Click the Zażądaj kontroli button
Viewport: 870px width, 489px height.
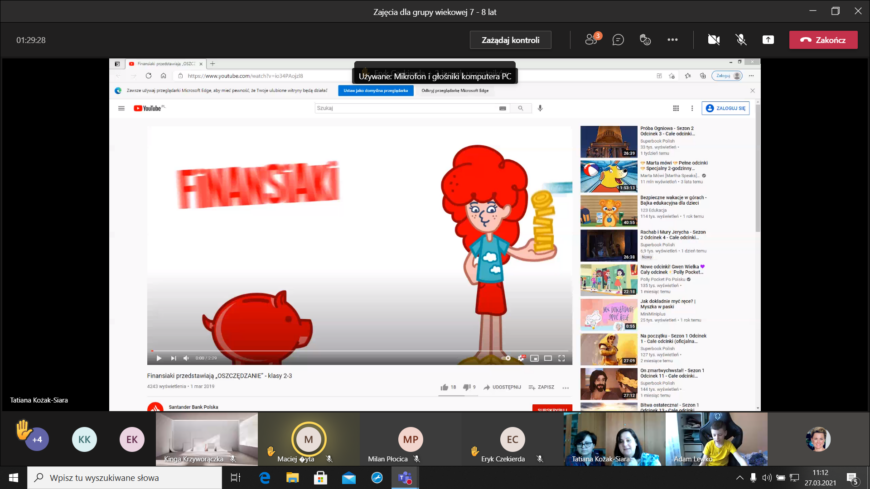[510, 40]
